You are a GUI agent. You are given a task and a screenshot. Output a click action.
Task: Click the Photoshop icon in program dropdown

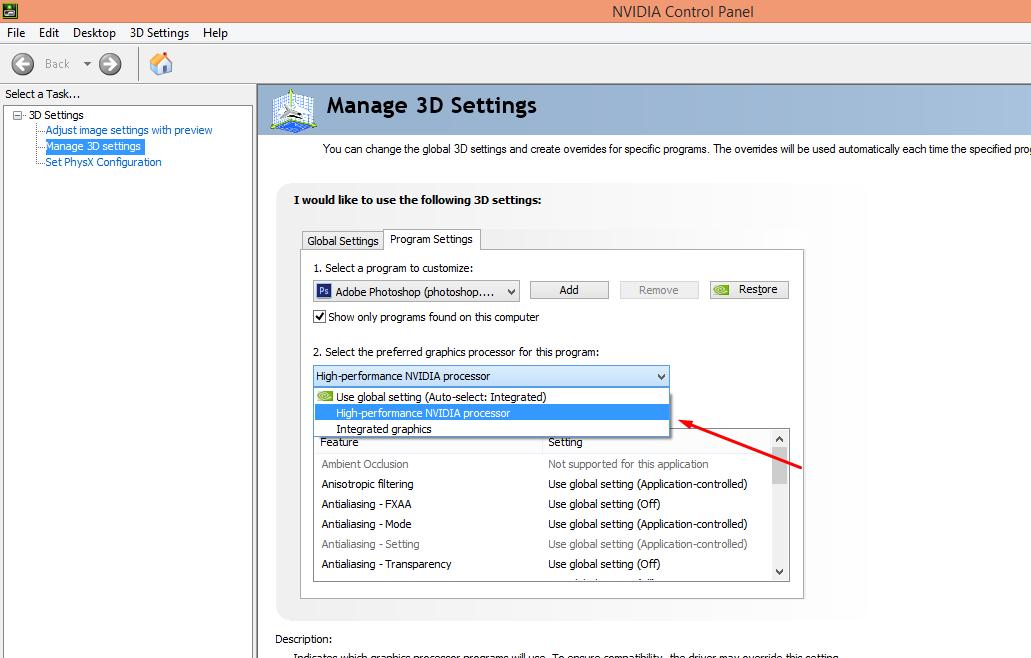[324, 291]
